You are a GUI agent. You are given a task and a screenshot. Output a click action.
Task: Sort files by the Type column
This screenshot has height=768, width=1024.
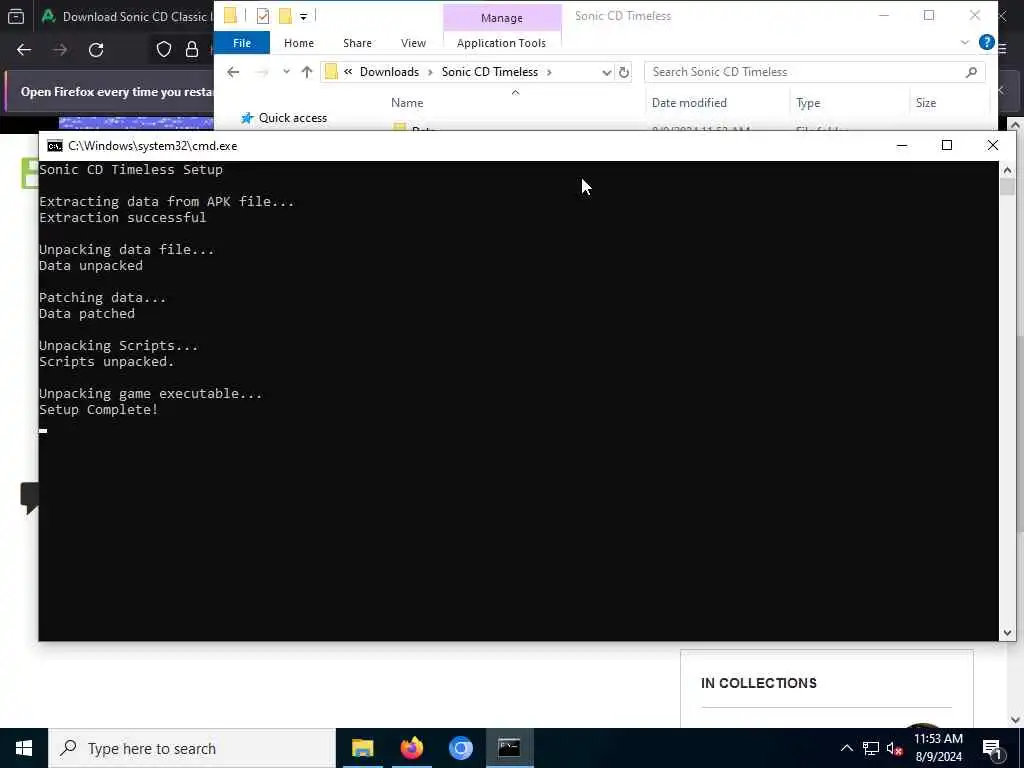(x=808, y=103)
